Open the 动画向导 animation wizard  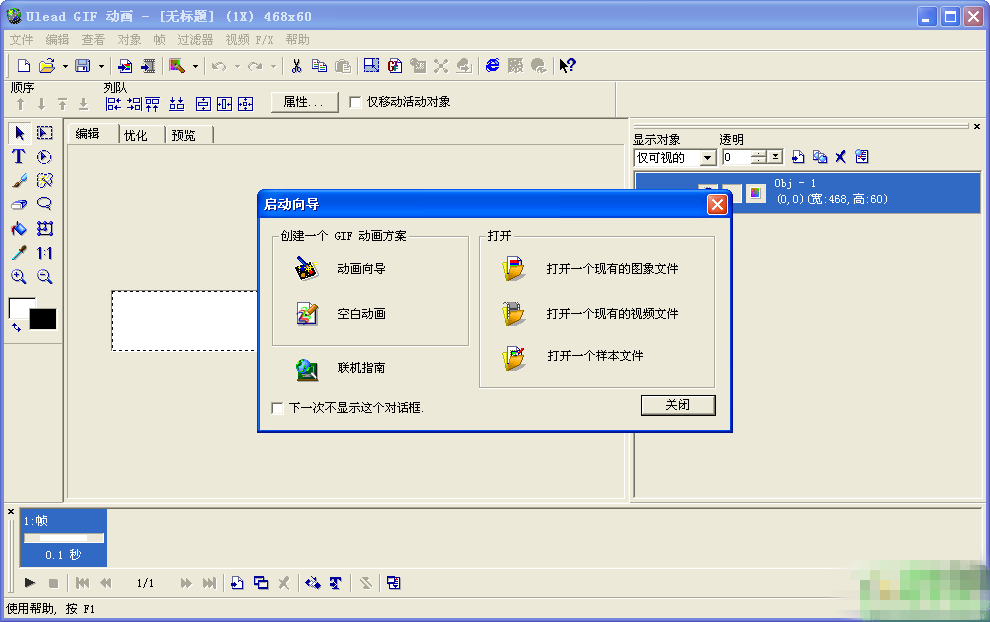pyautogui.click(x=360, y=269)
